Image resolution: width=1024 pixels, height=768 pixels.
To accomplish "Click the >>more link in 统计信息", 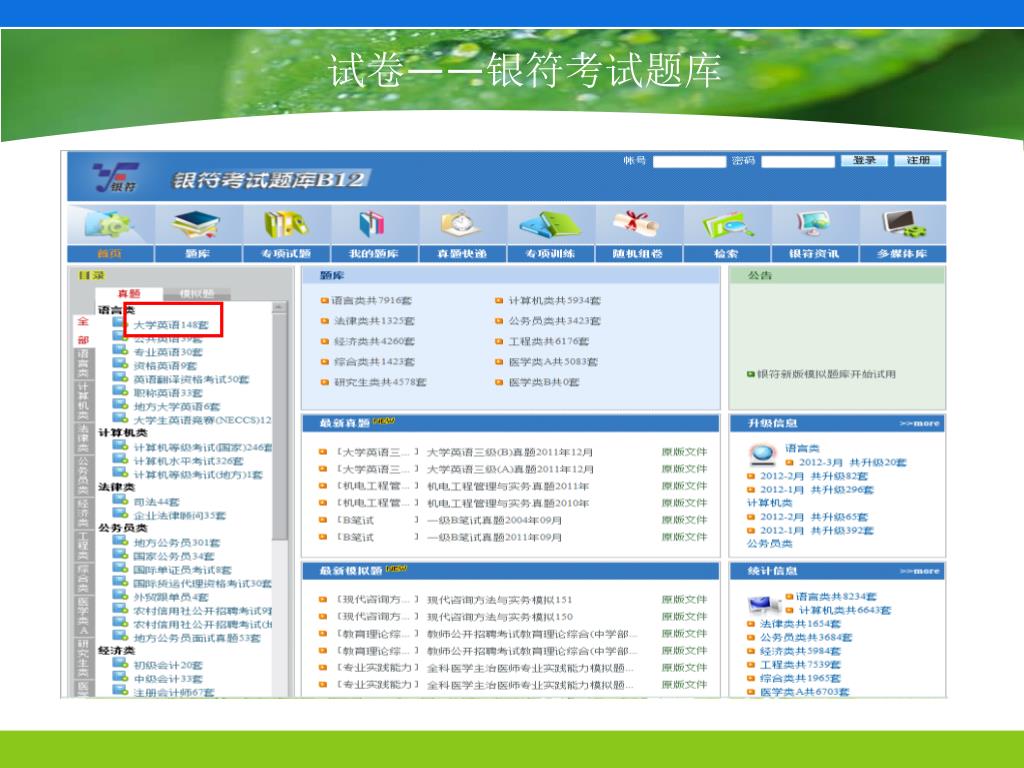I will pyautogui.click(x=919, y=571).
